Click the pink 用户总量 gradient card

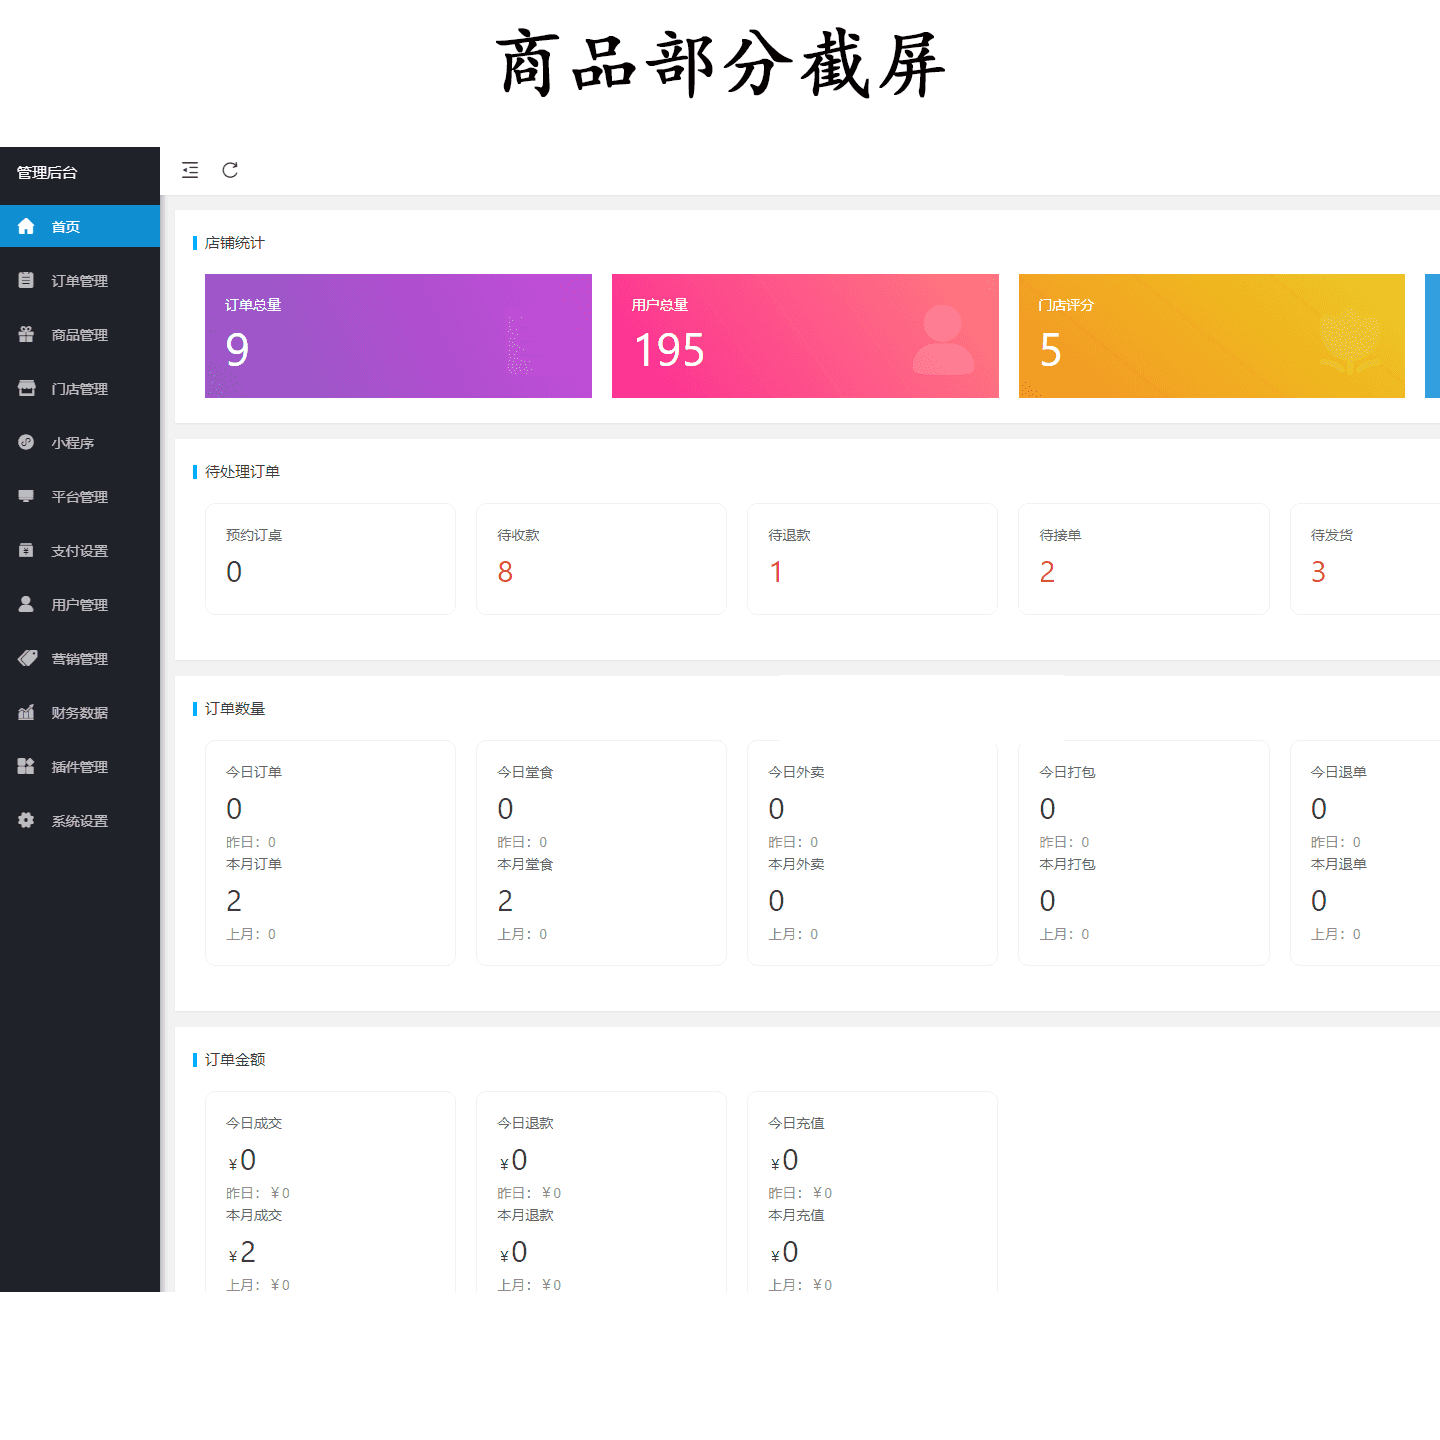pyautogui.click(x=805, y=336)
